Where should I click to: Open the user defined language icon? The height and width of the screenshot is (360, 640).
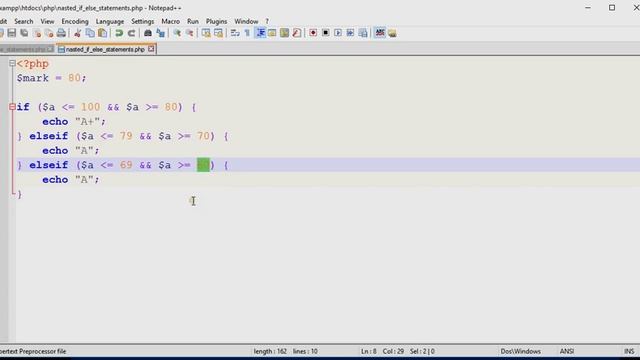click(x=272, y=33)
